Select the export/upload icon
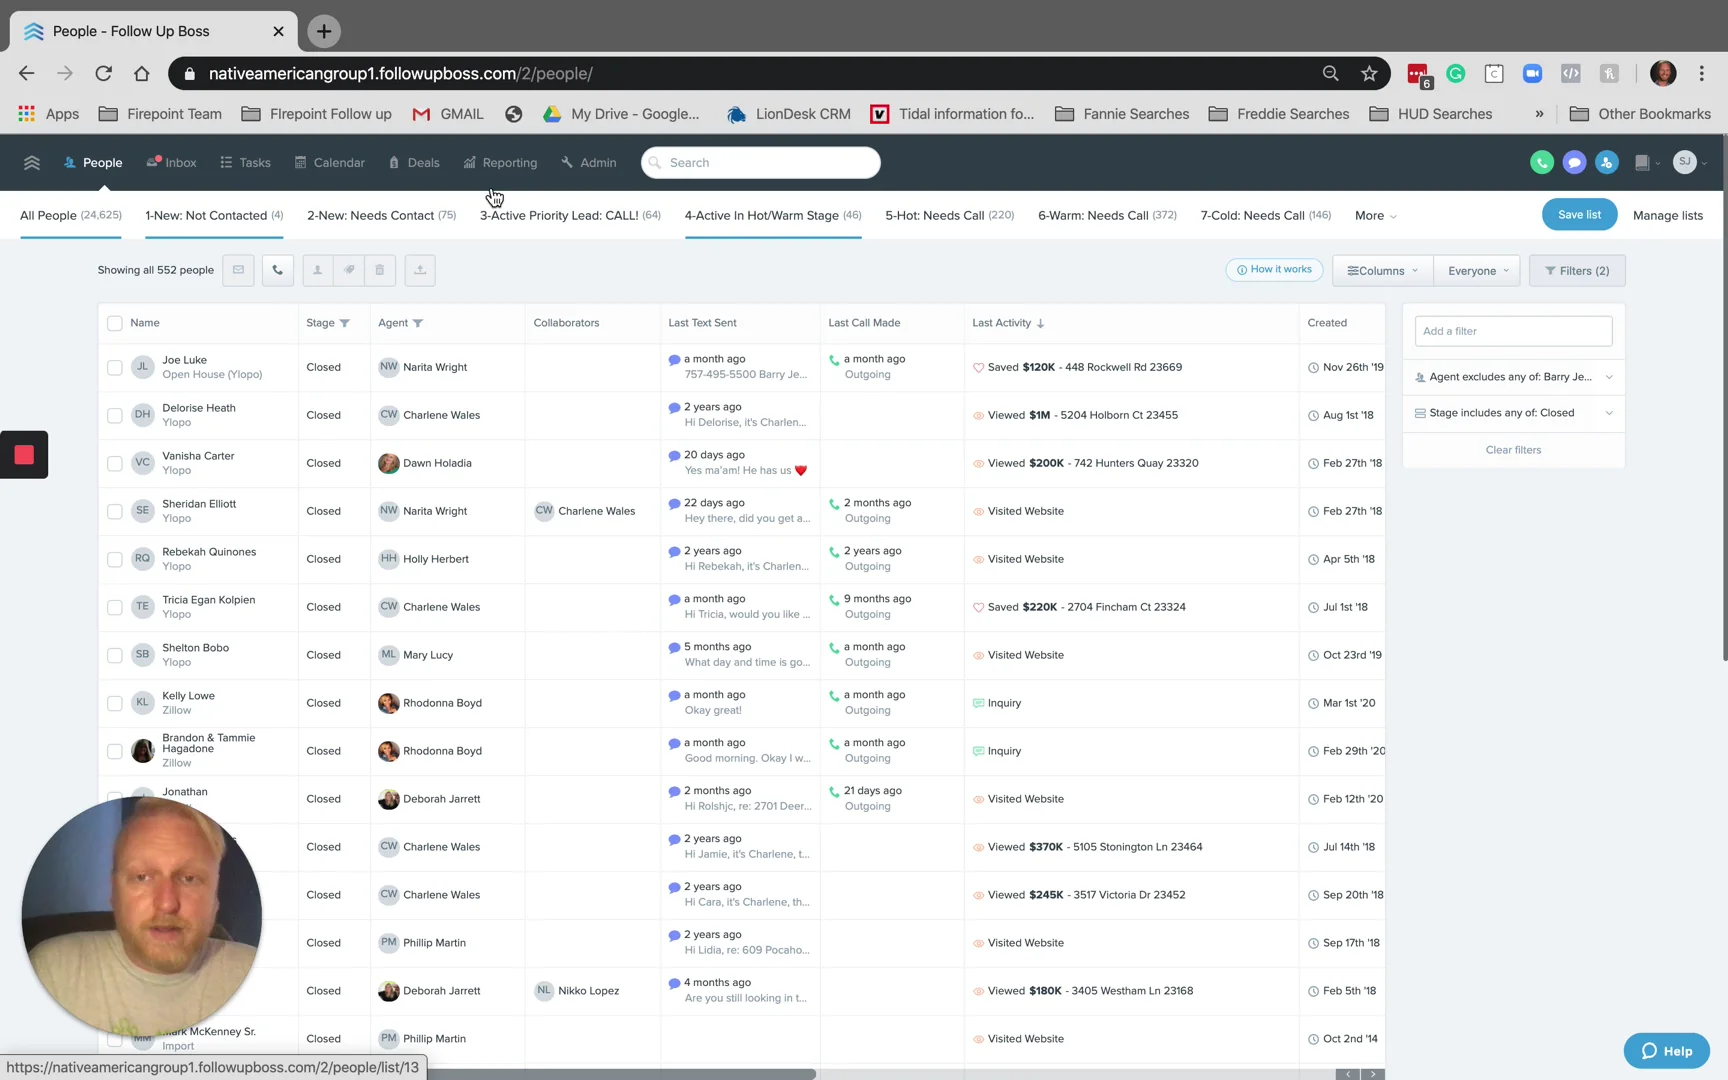 [419, 270]
